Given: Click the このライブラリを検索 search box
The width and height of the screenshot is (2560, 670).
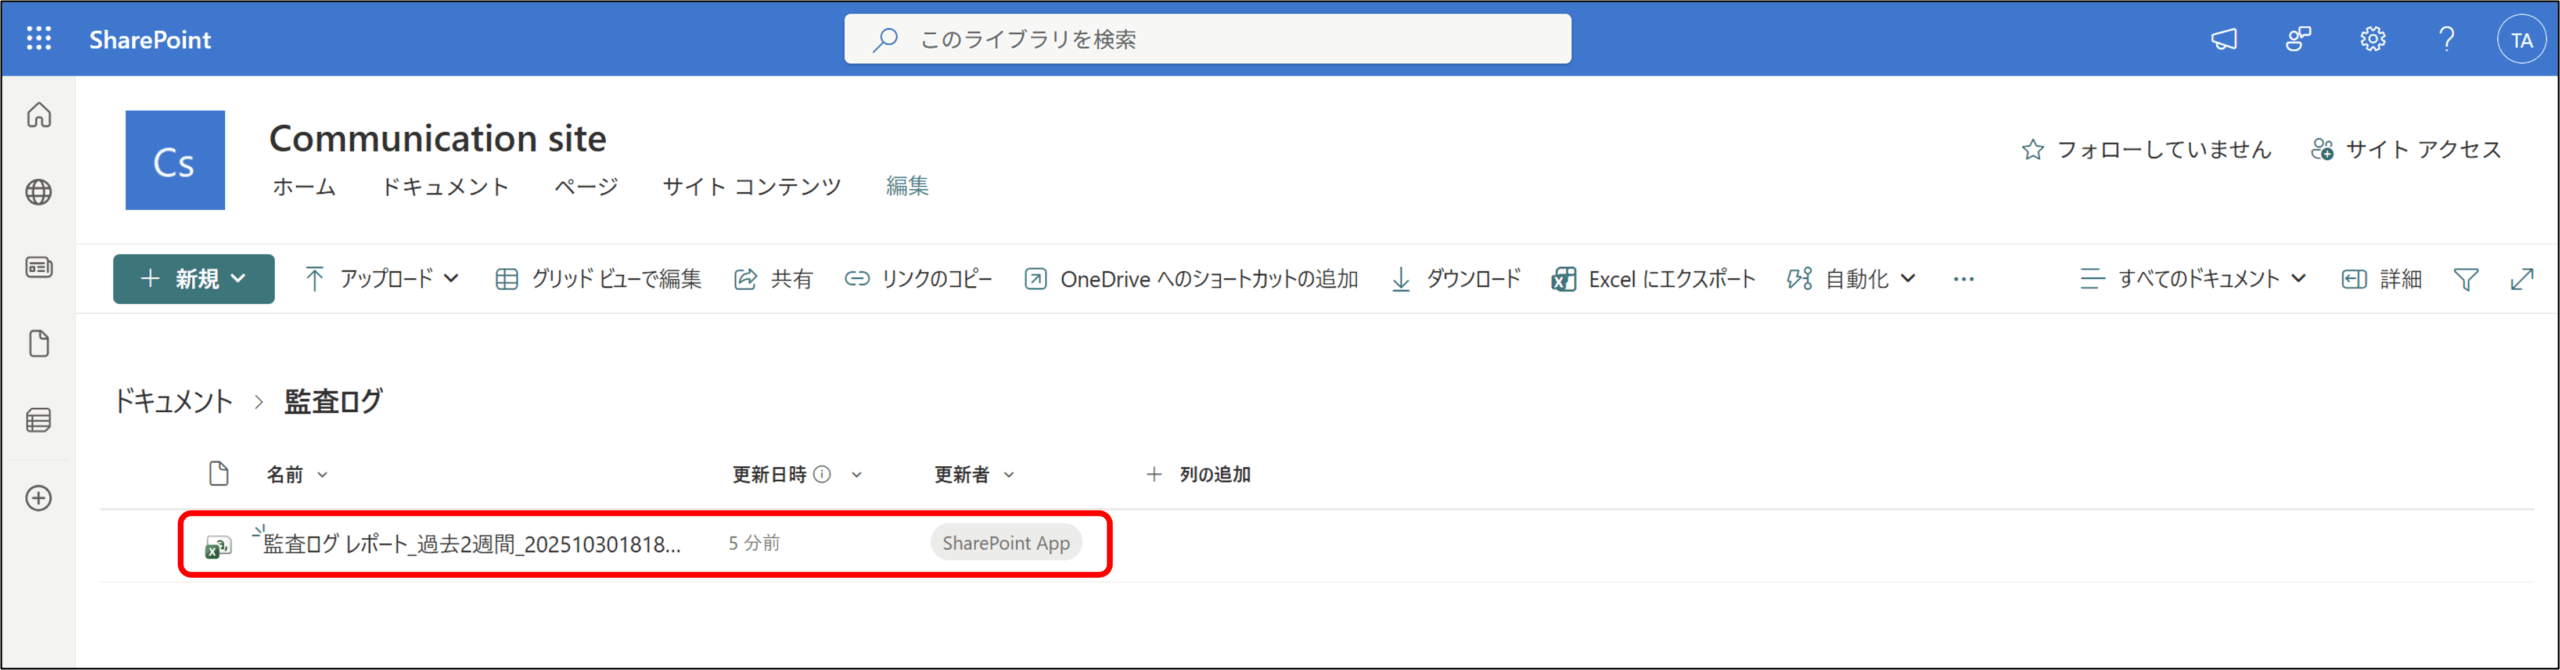Looking at the screenshot, I should (1207, 39).
